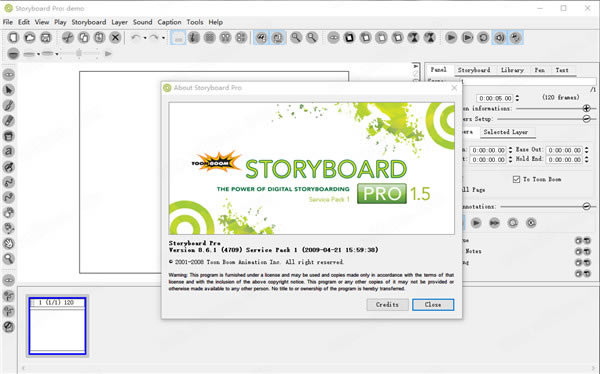
Task: Toggle the highlighted camera playback button after speaker
Action: (516, 38)
